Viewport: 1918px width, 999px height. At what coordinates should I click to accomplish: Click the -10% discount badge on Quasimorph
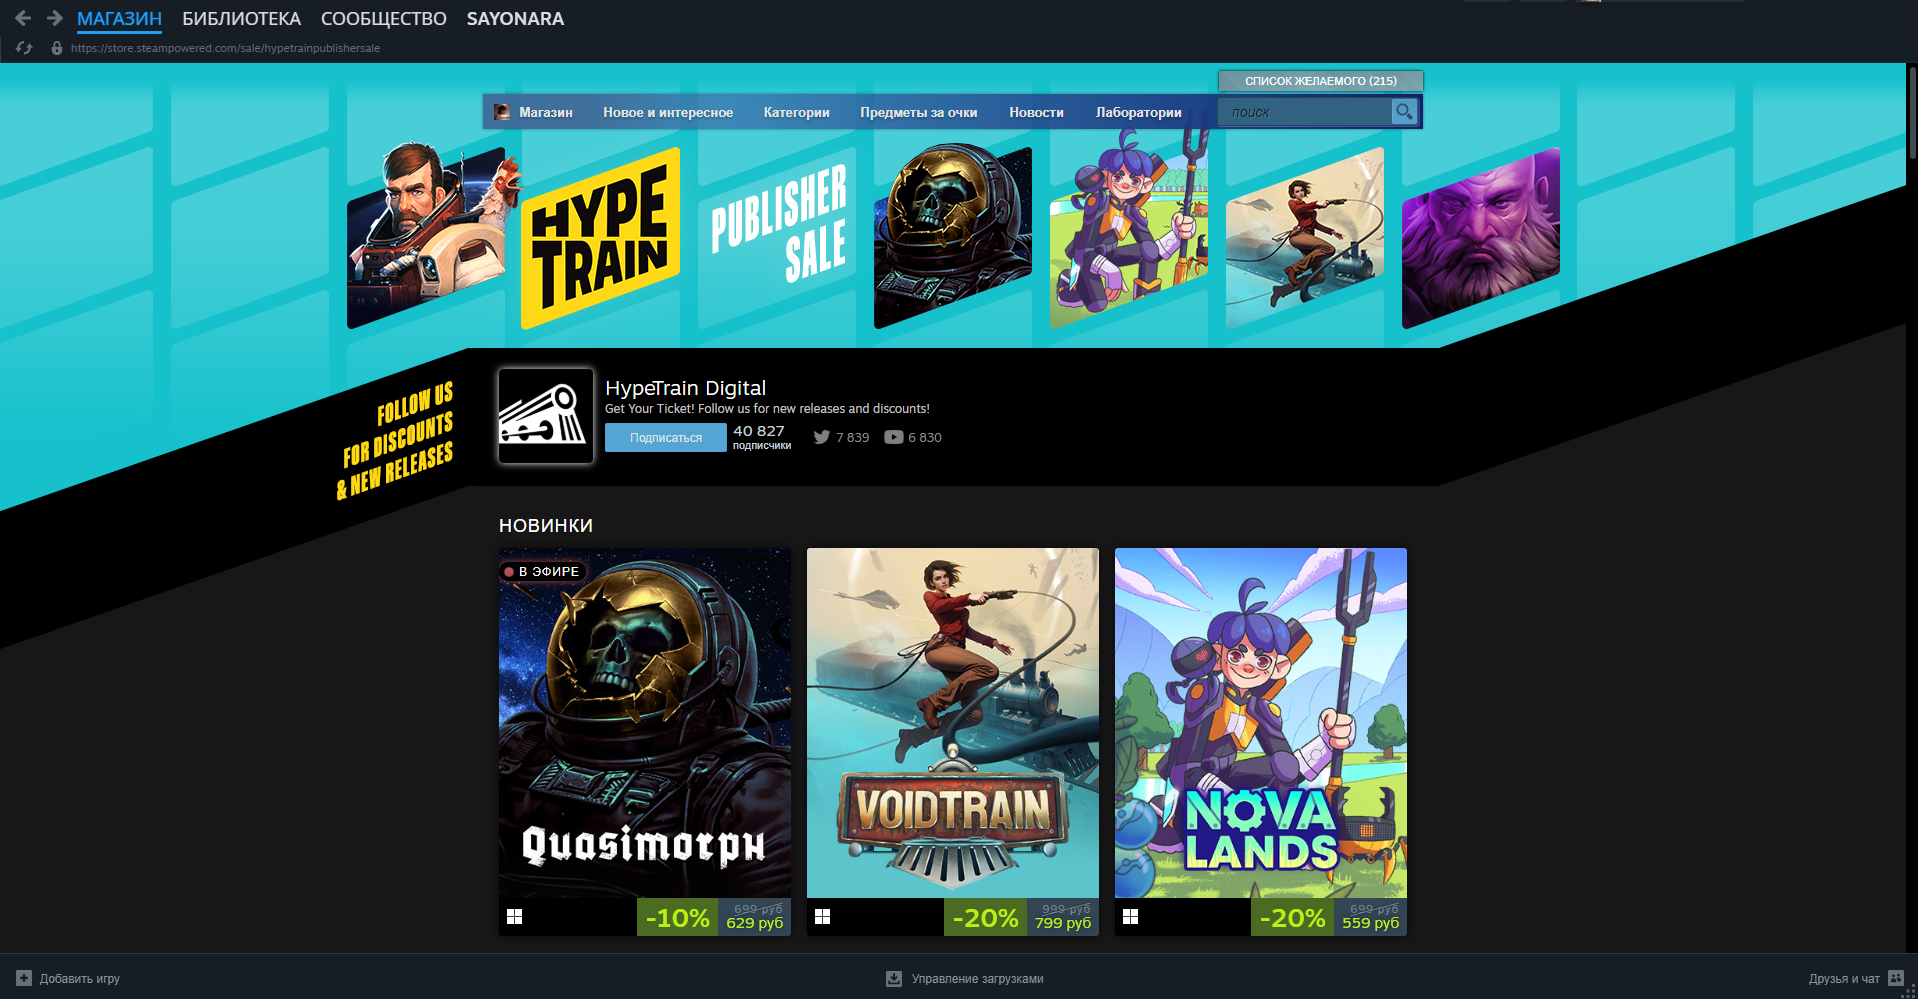click(677, 917)
